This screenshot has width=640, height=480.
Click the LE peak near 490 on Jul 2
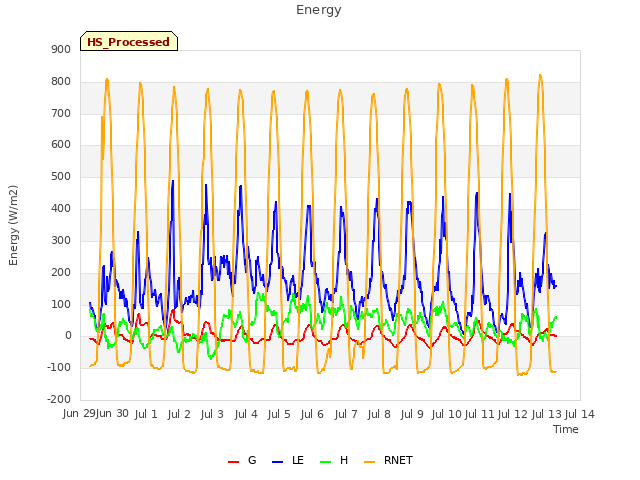click(173, 181)
